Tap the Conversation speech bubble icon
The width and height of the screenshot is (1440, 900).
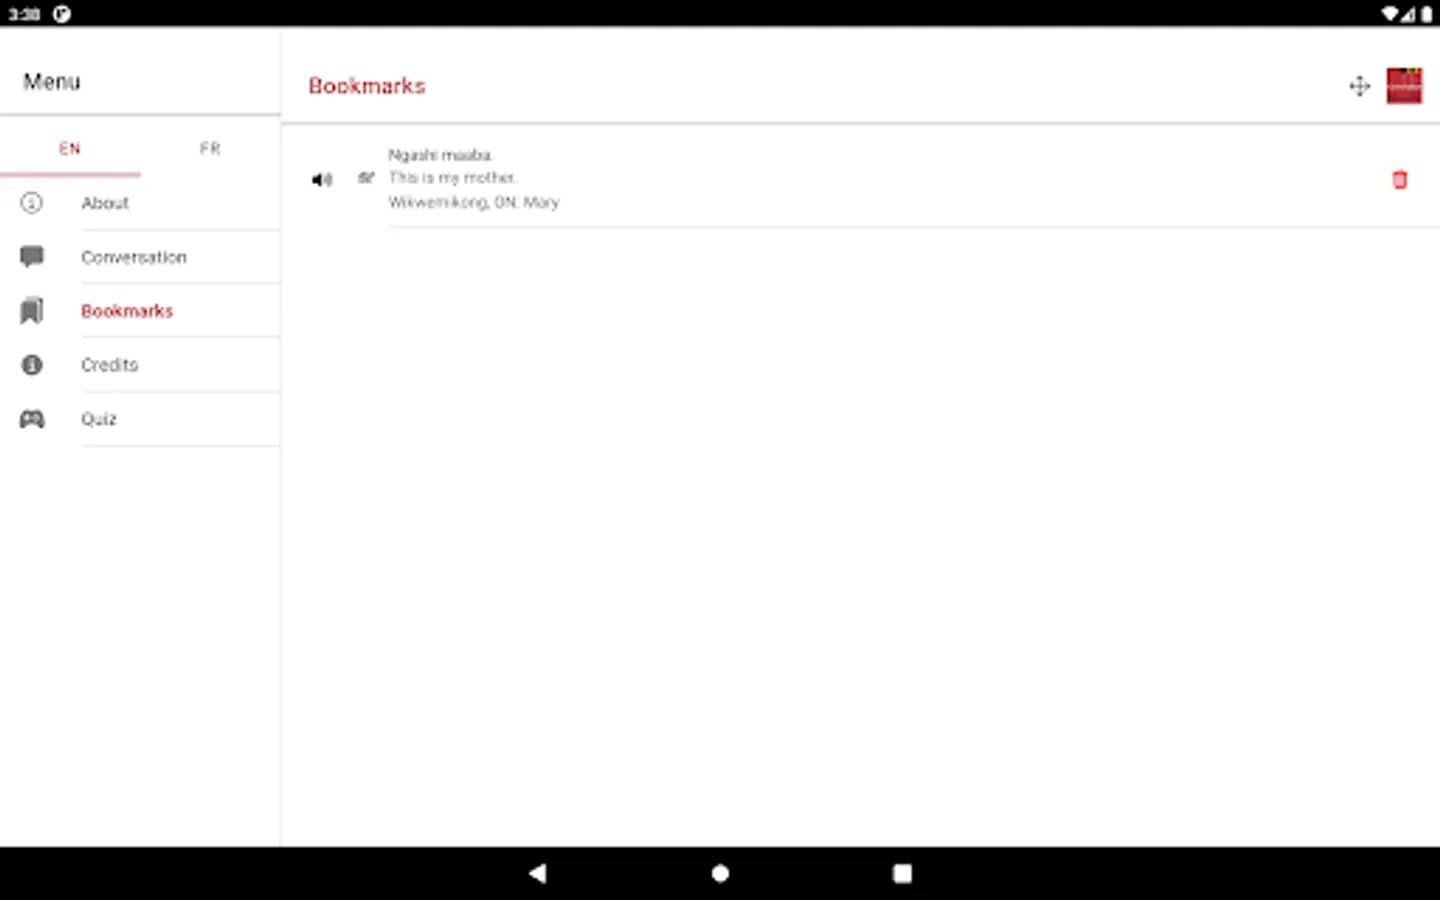[32, 257]
